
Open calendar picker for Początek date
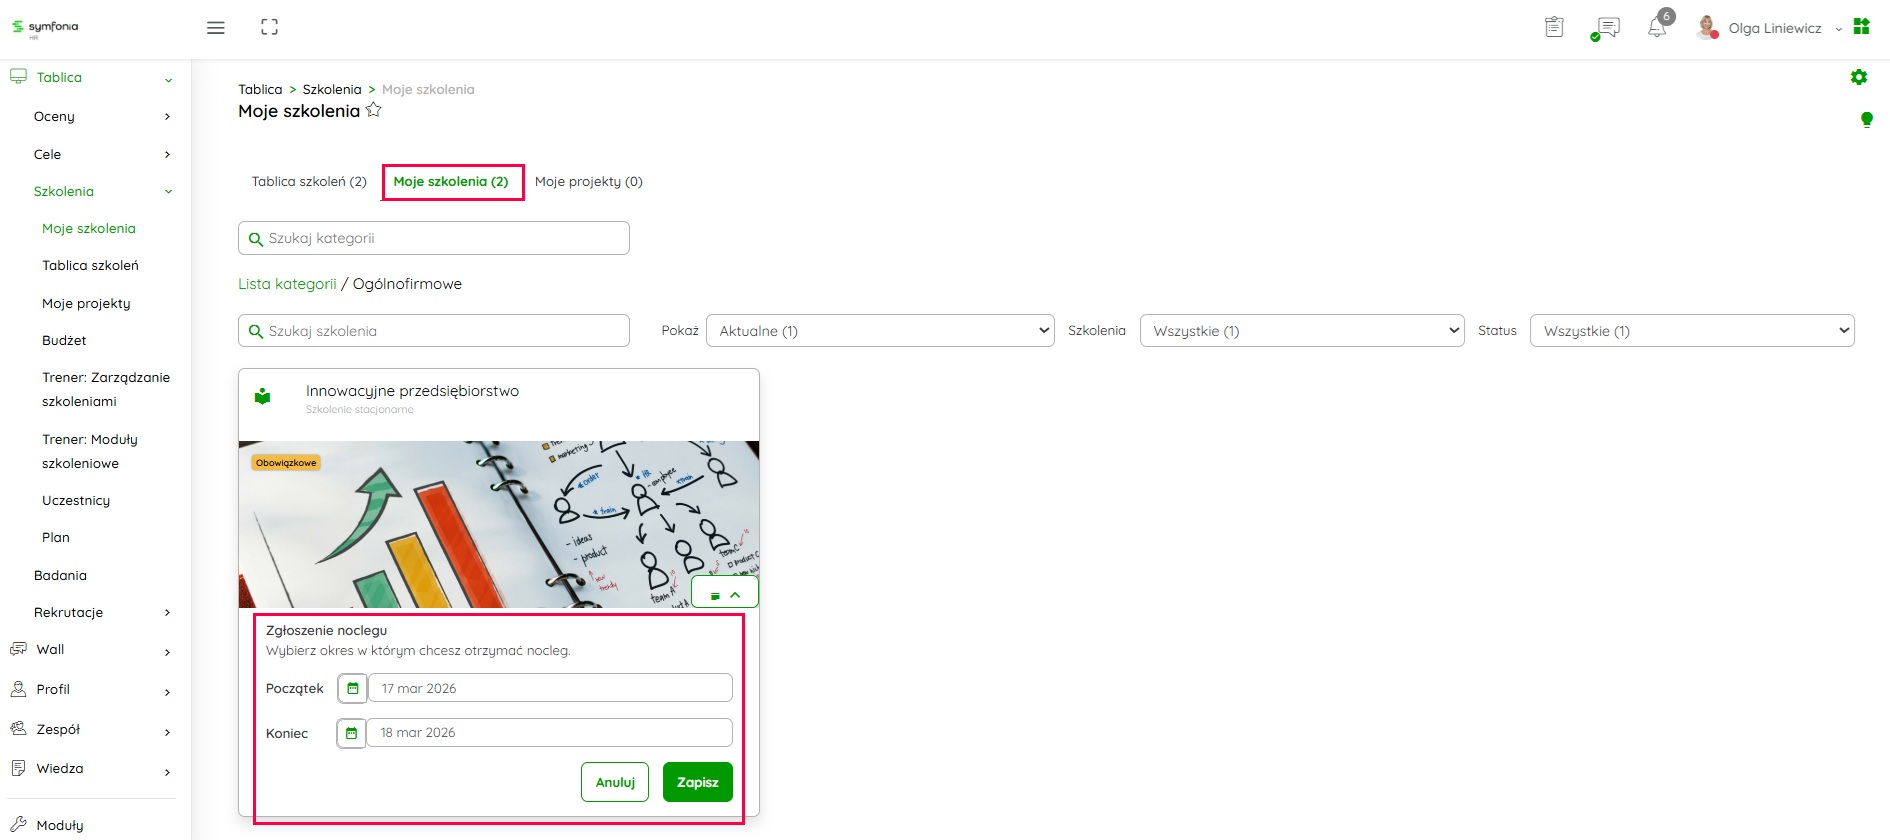click(x=352, y=688)
